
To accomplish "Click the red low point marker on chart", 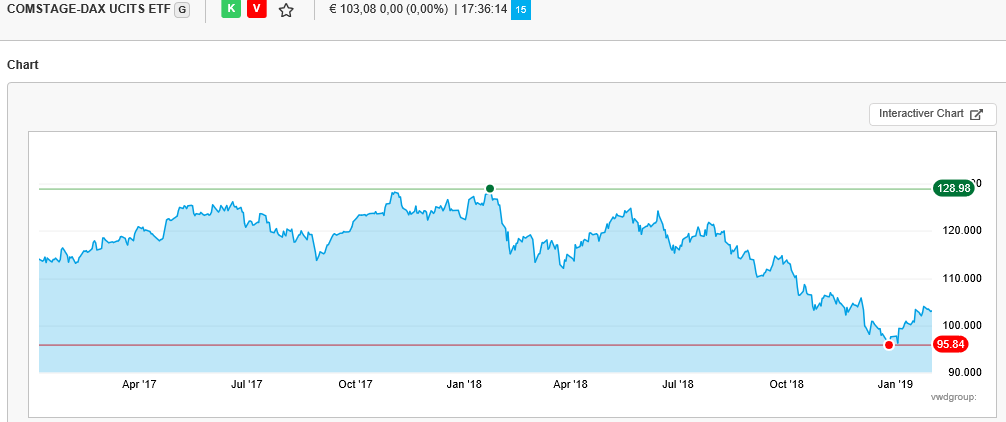I will tap(889, 345).
